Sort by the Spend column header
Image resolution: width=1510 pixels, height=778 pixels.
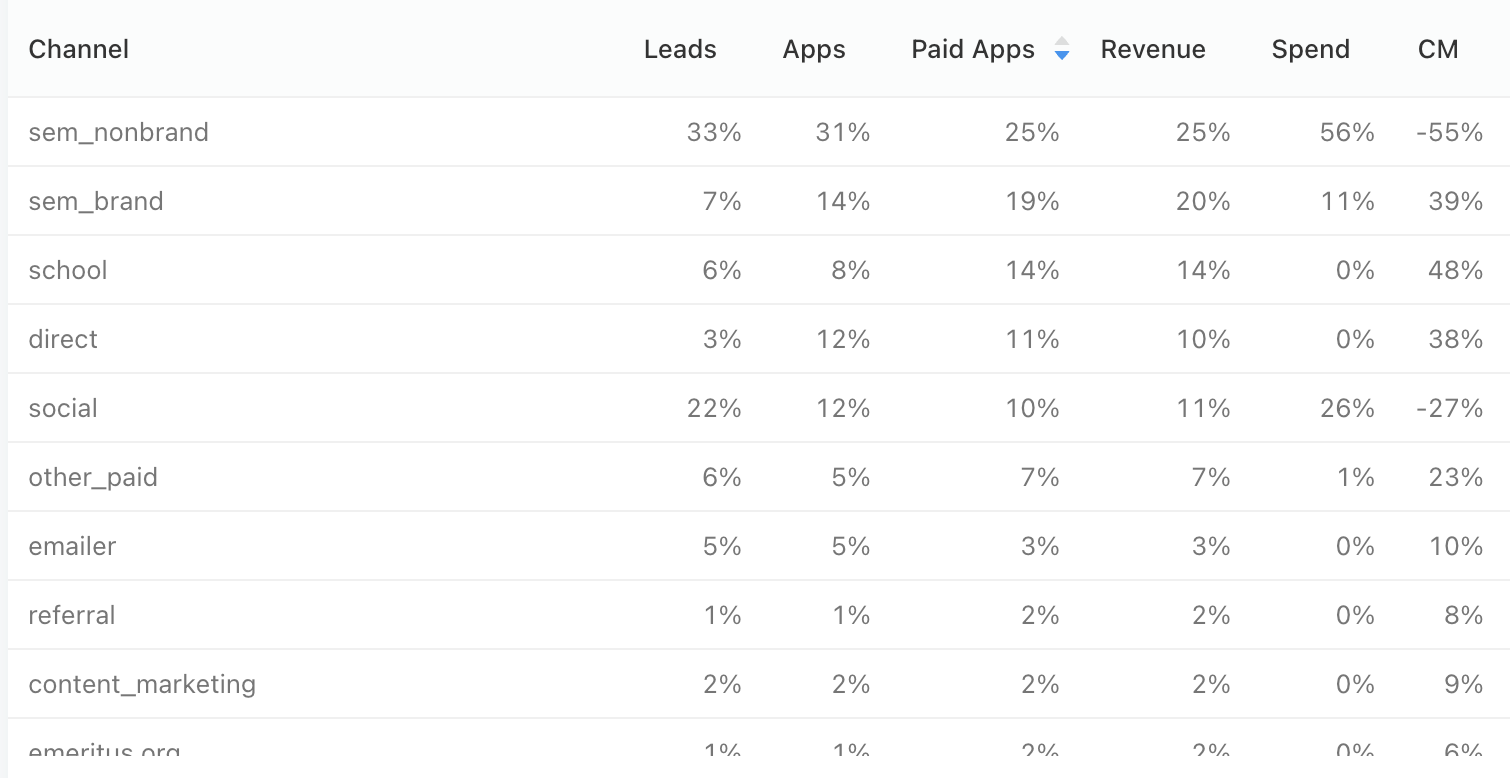pos(1311,49)
